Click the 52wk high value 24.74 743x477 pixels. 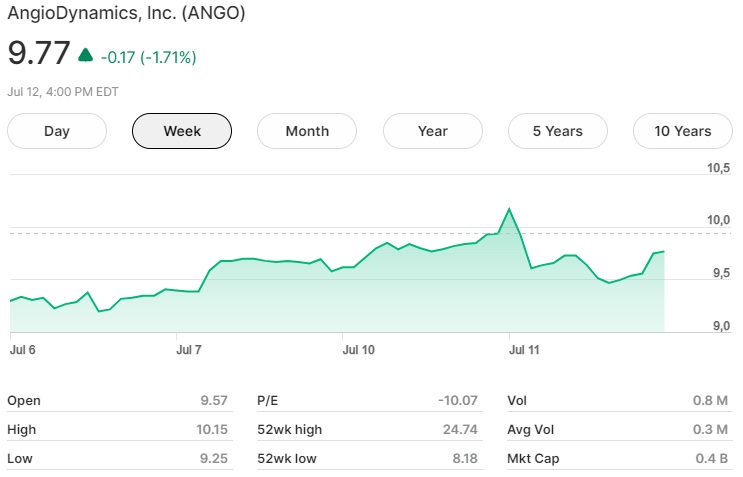click(x=460, y=430)
